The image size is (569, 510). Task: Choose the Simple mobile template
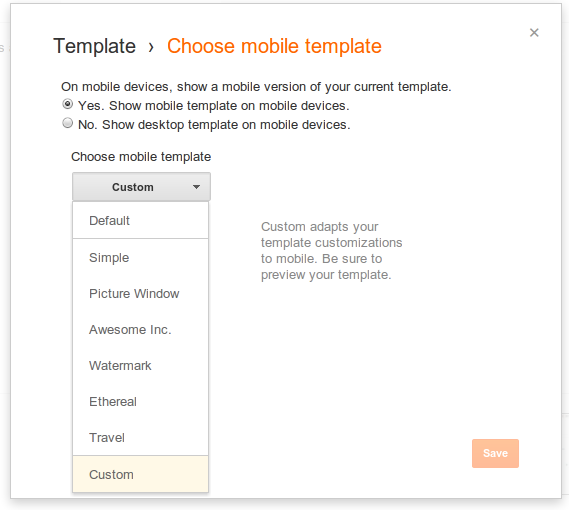tap(140, 258)
